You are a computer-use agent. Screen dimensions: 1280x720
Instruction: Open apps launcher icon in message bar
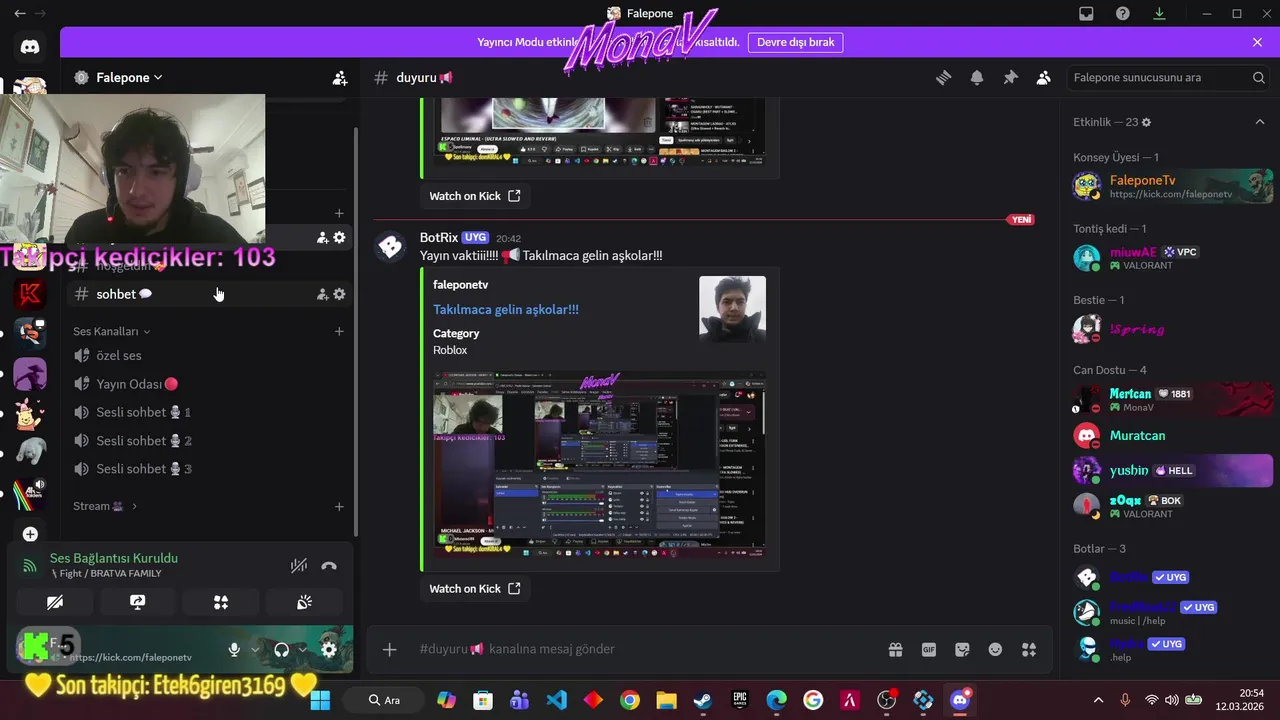click(x=1029, y=650)
